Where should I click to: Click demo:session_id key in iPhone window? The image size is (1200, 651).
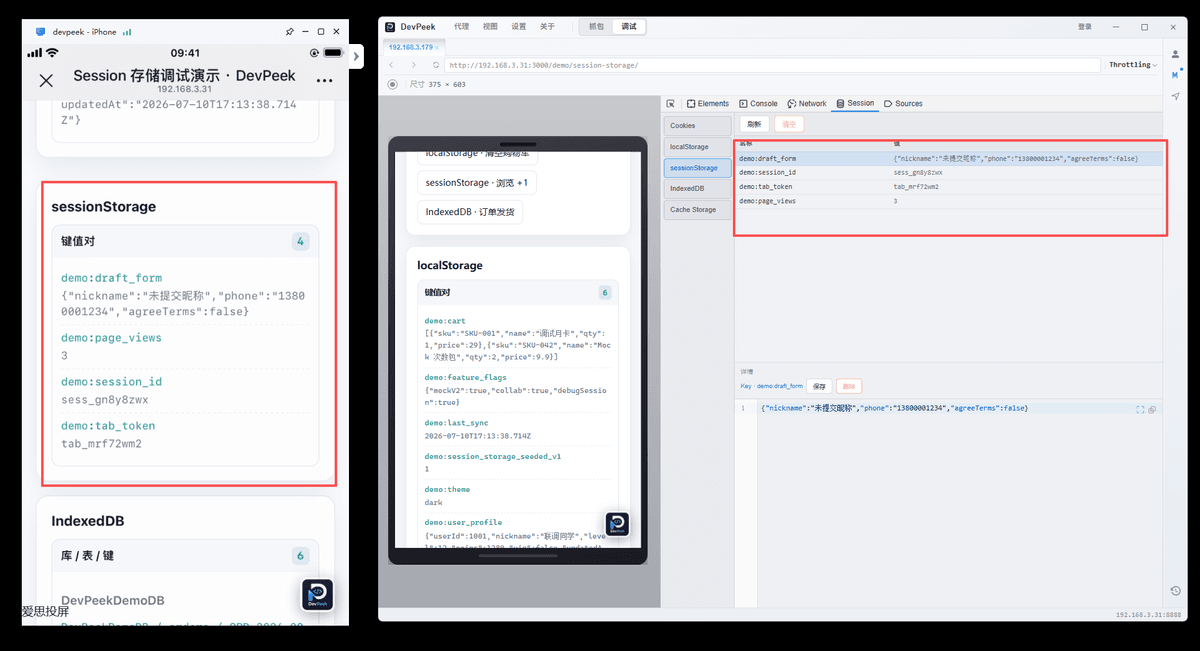click(x=111, y=382)
